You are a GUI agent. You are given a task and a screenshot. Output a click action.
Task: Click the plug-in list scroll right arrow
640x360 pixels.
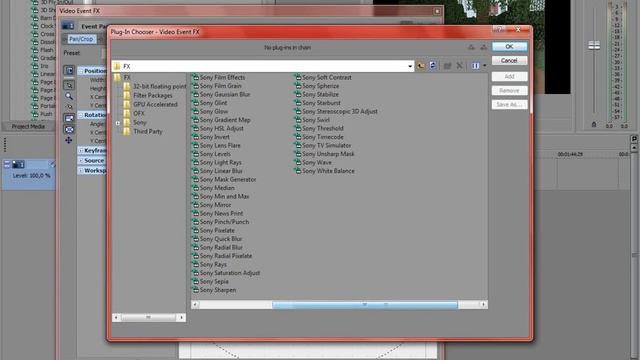pyautogui.click(x=483, y=304)
